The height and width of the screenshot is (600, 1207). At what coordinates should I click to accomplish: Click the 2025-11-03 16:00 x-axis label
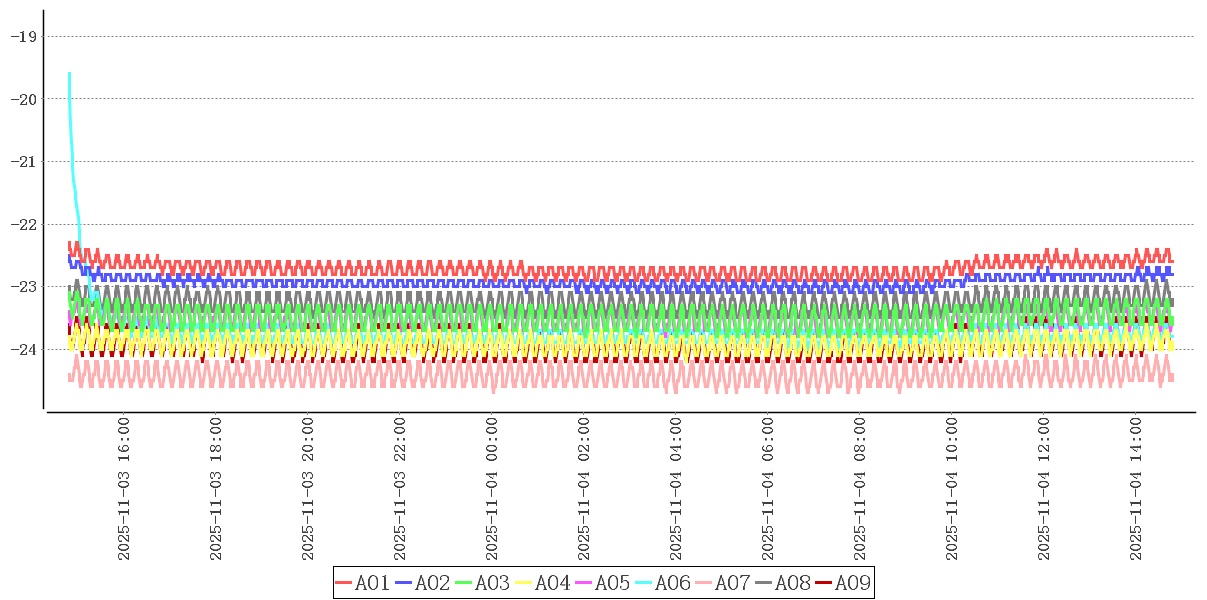click(124, 490)
